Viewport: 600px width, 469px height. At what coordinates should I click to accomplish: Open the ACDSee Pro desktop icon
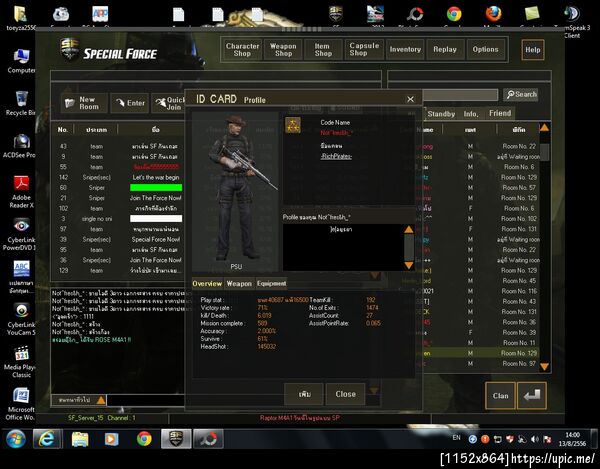[20, 146]
